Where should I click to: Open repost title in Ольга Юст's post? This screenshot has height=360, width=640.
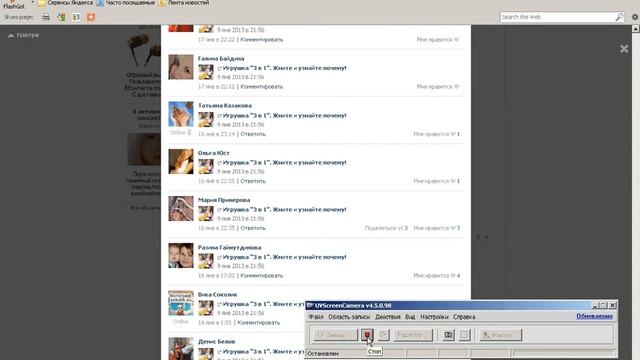(284, 162)
